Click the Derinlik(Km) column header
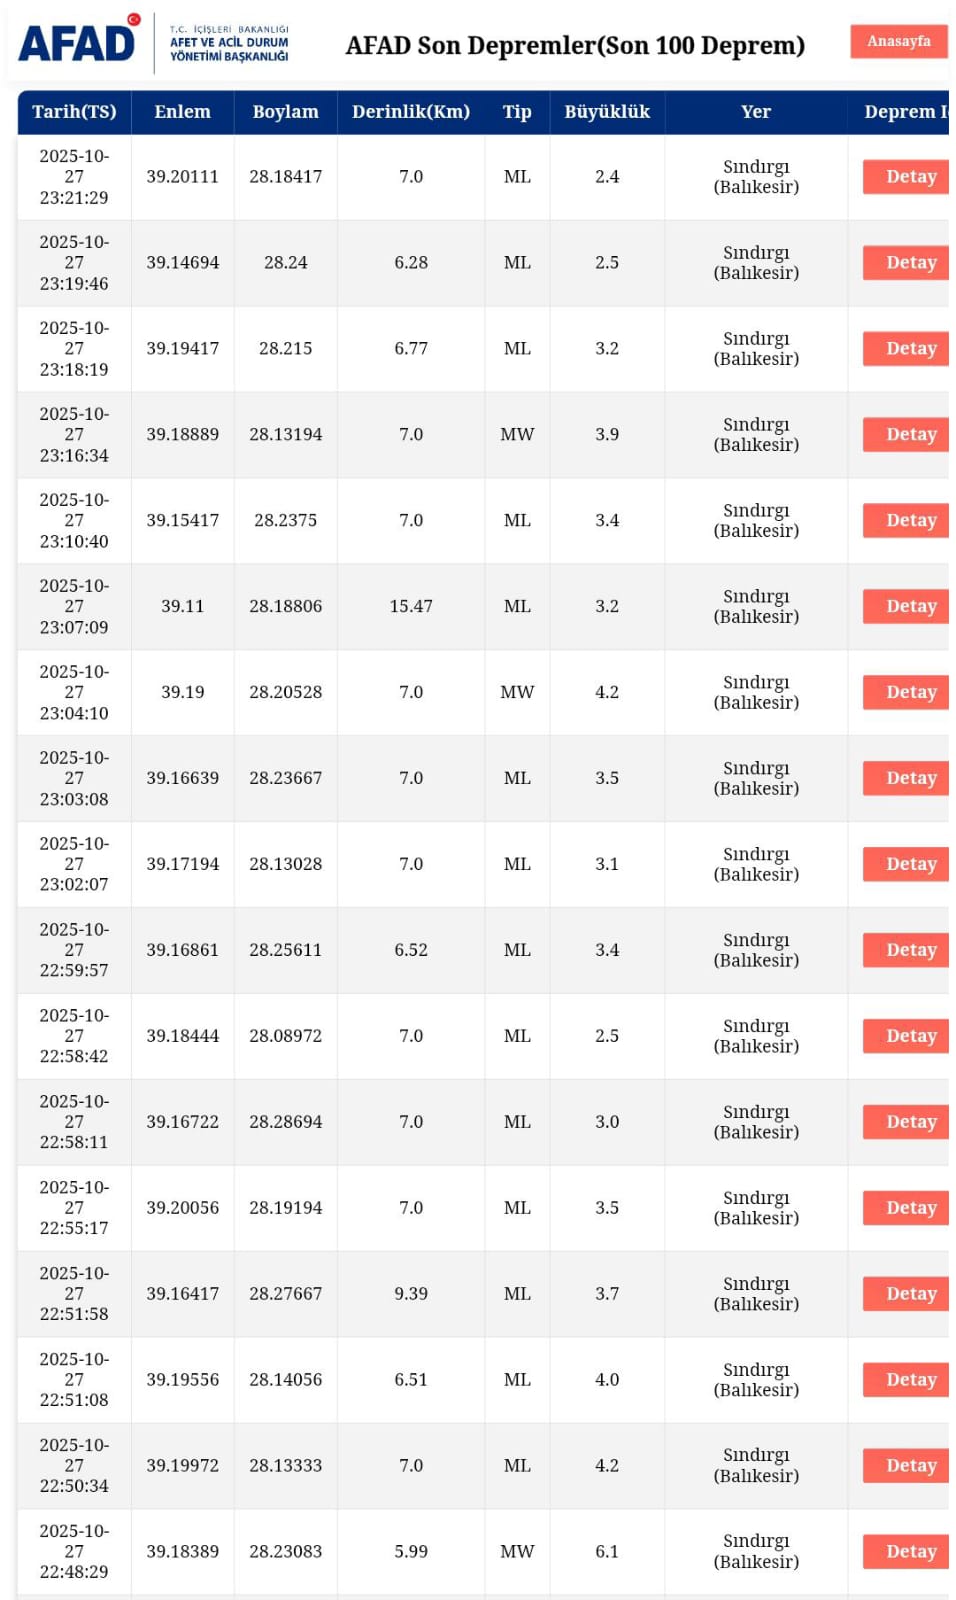 410,112
